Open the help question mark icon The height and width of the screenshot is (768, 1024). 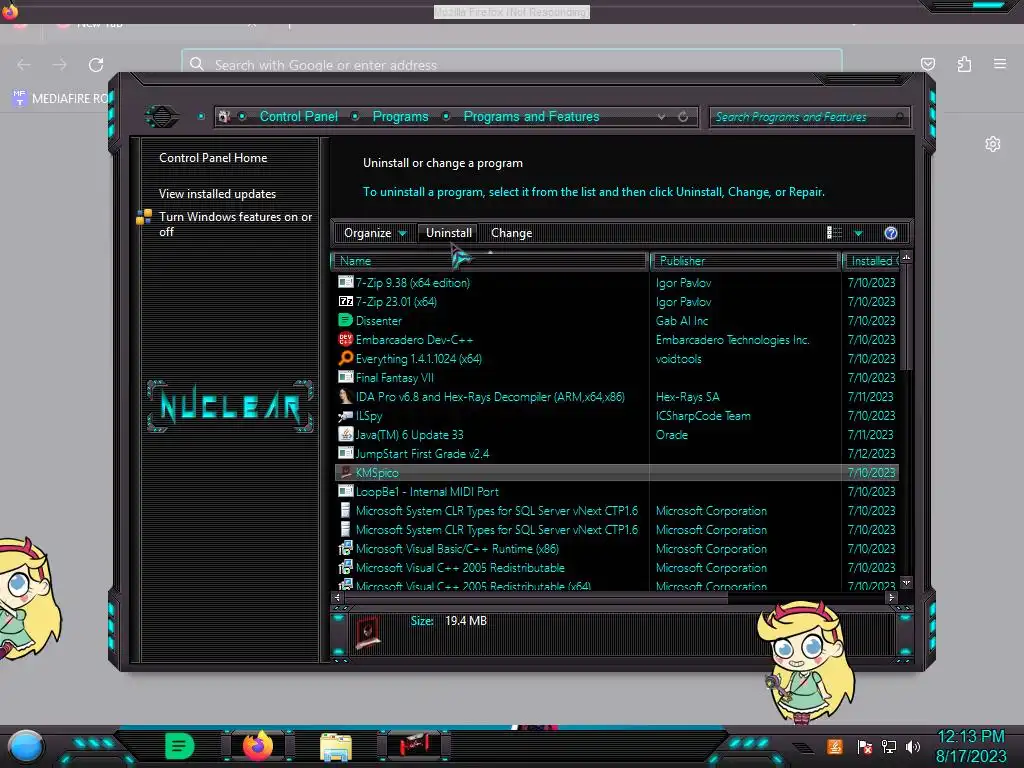click(x=891, y=233)
